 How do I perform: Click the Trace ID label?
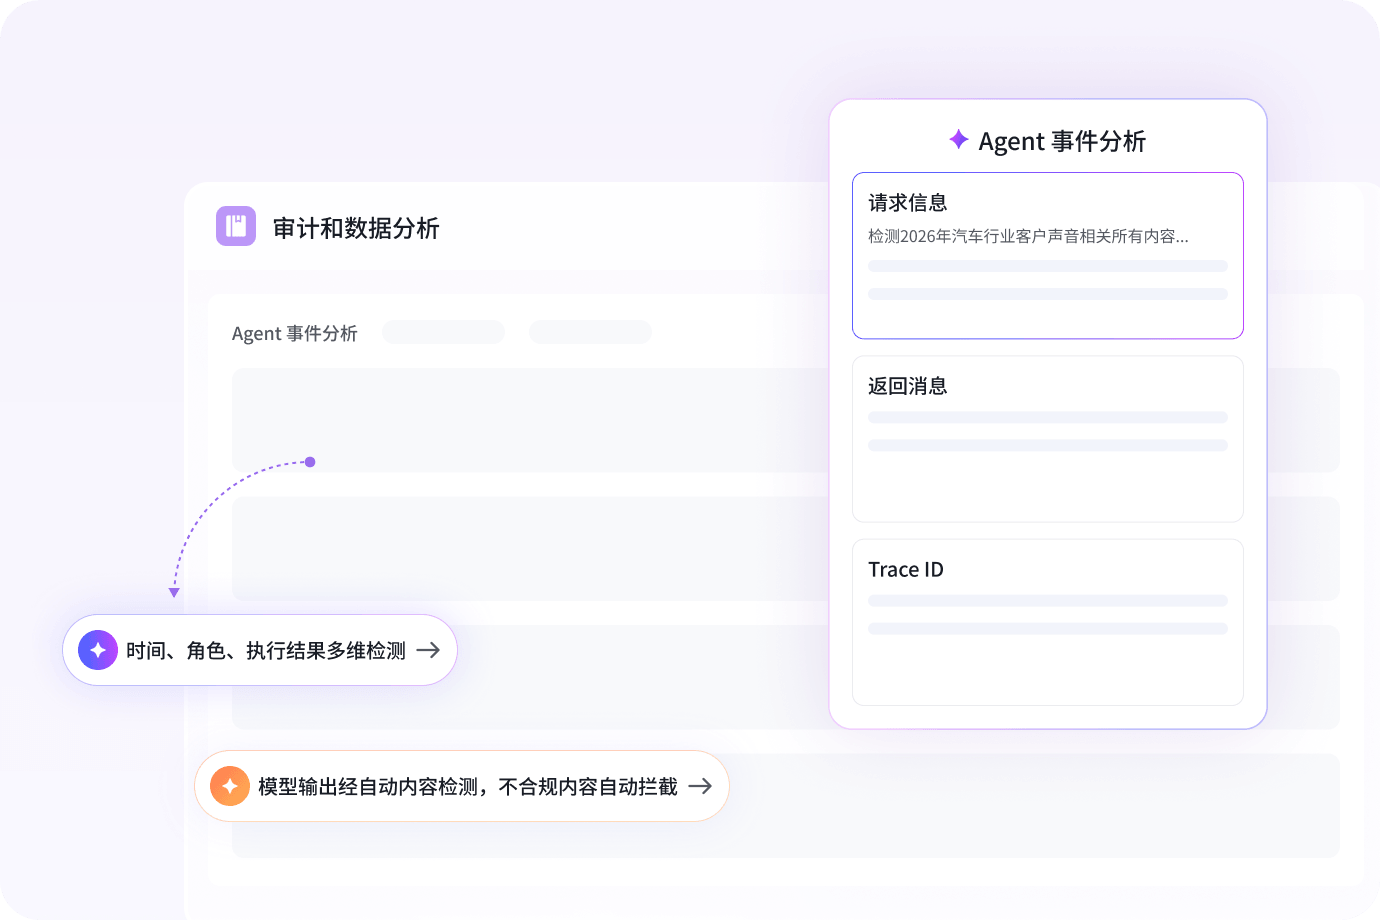[x=906, y=569]
